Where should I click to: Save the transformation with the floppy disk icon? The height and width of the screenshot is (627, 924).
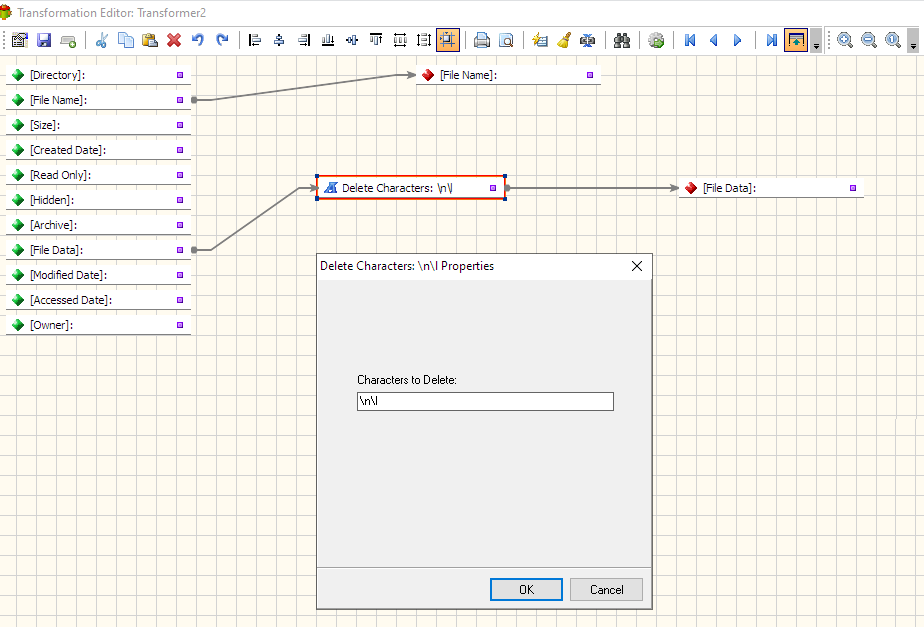(x=44, y=40)
